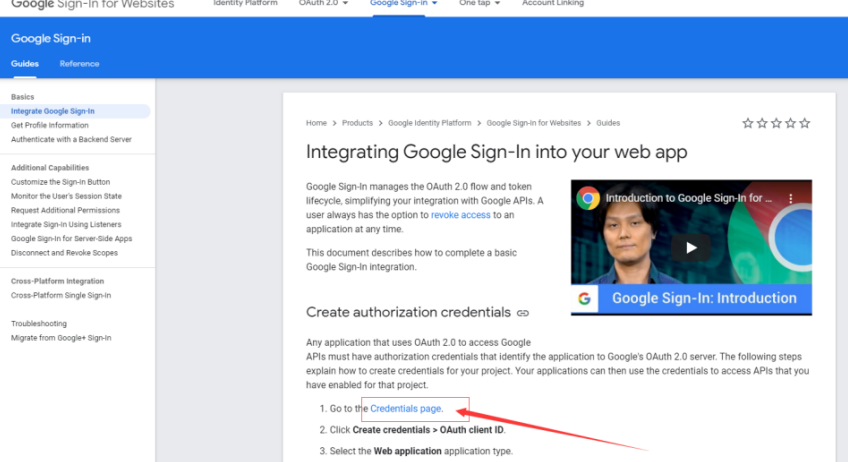The width and height of the screenshot is (848, 462).
Task: Open the Credentials page link
Action: click(x=406, y=408)
